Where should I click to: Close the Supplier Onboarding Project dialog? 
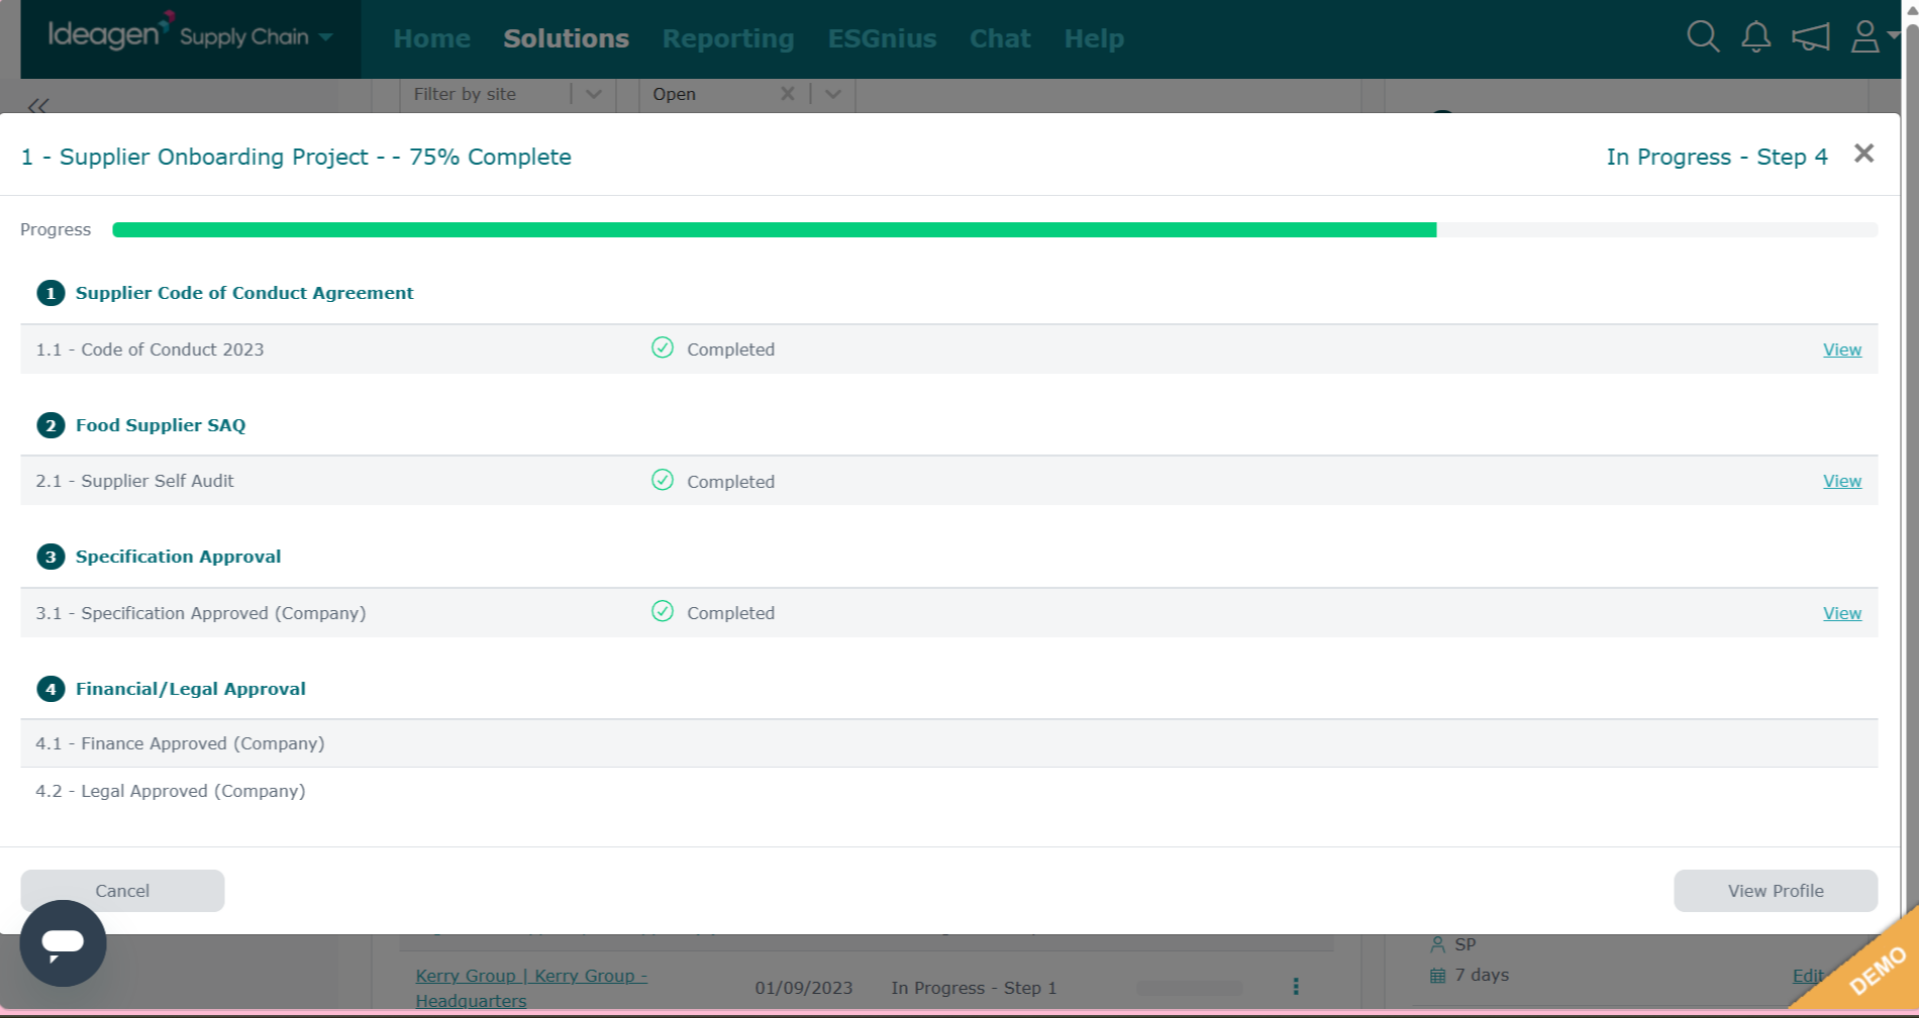[x=1864, y=153]
